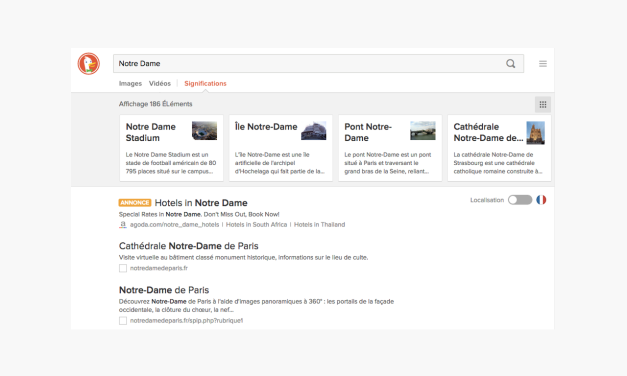Open the Notre-Dame de Paris result title
Image resolution: width=627 pixels, height=376 pixels.
click(x=164, y=290)
